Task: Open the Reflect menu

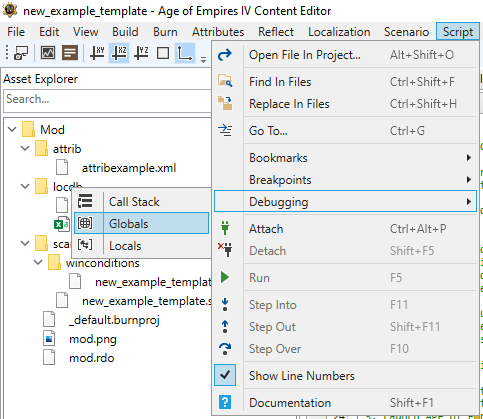Action: (276, 32)
